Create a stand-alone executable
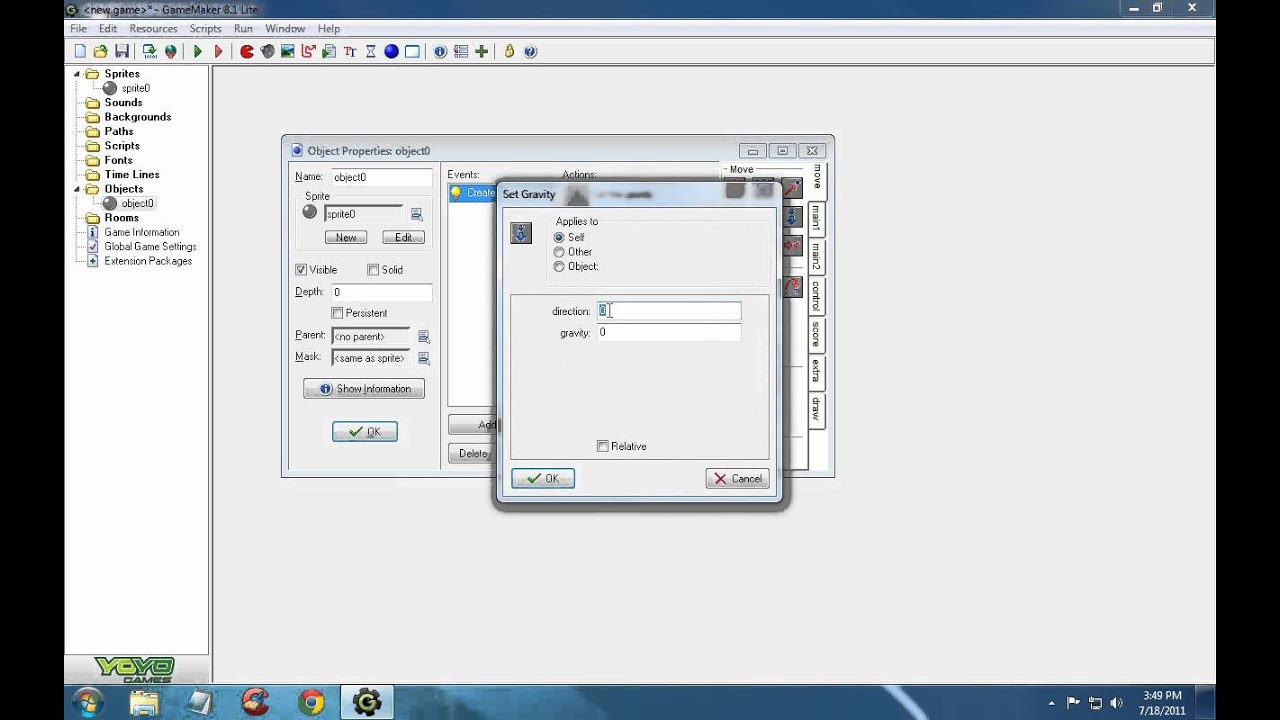 point(150,51)
